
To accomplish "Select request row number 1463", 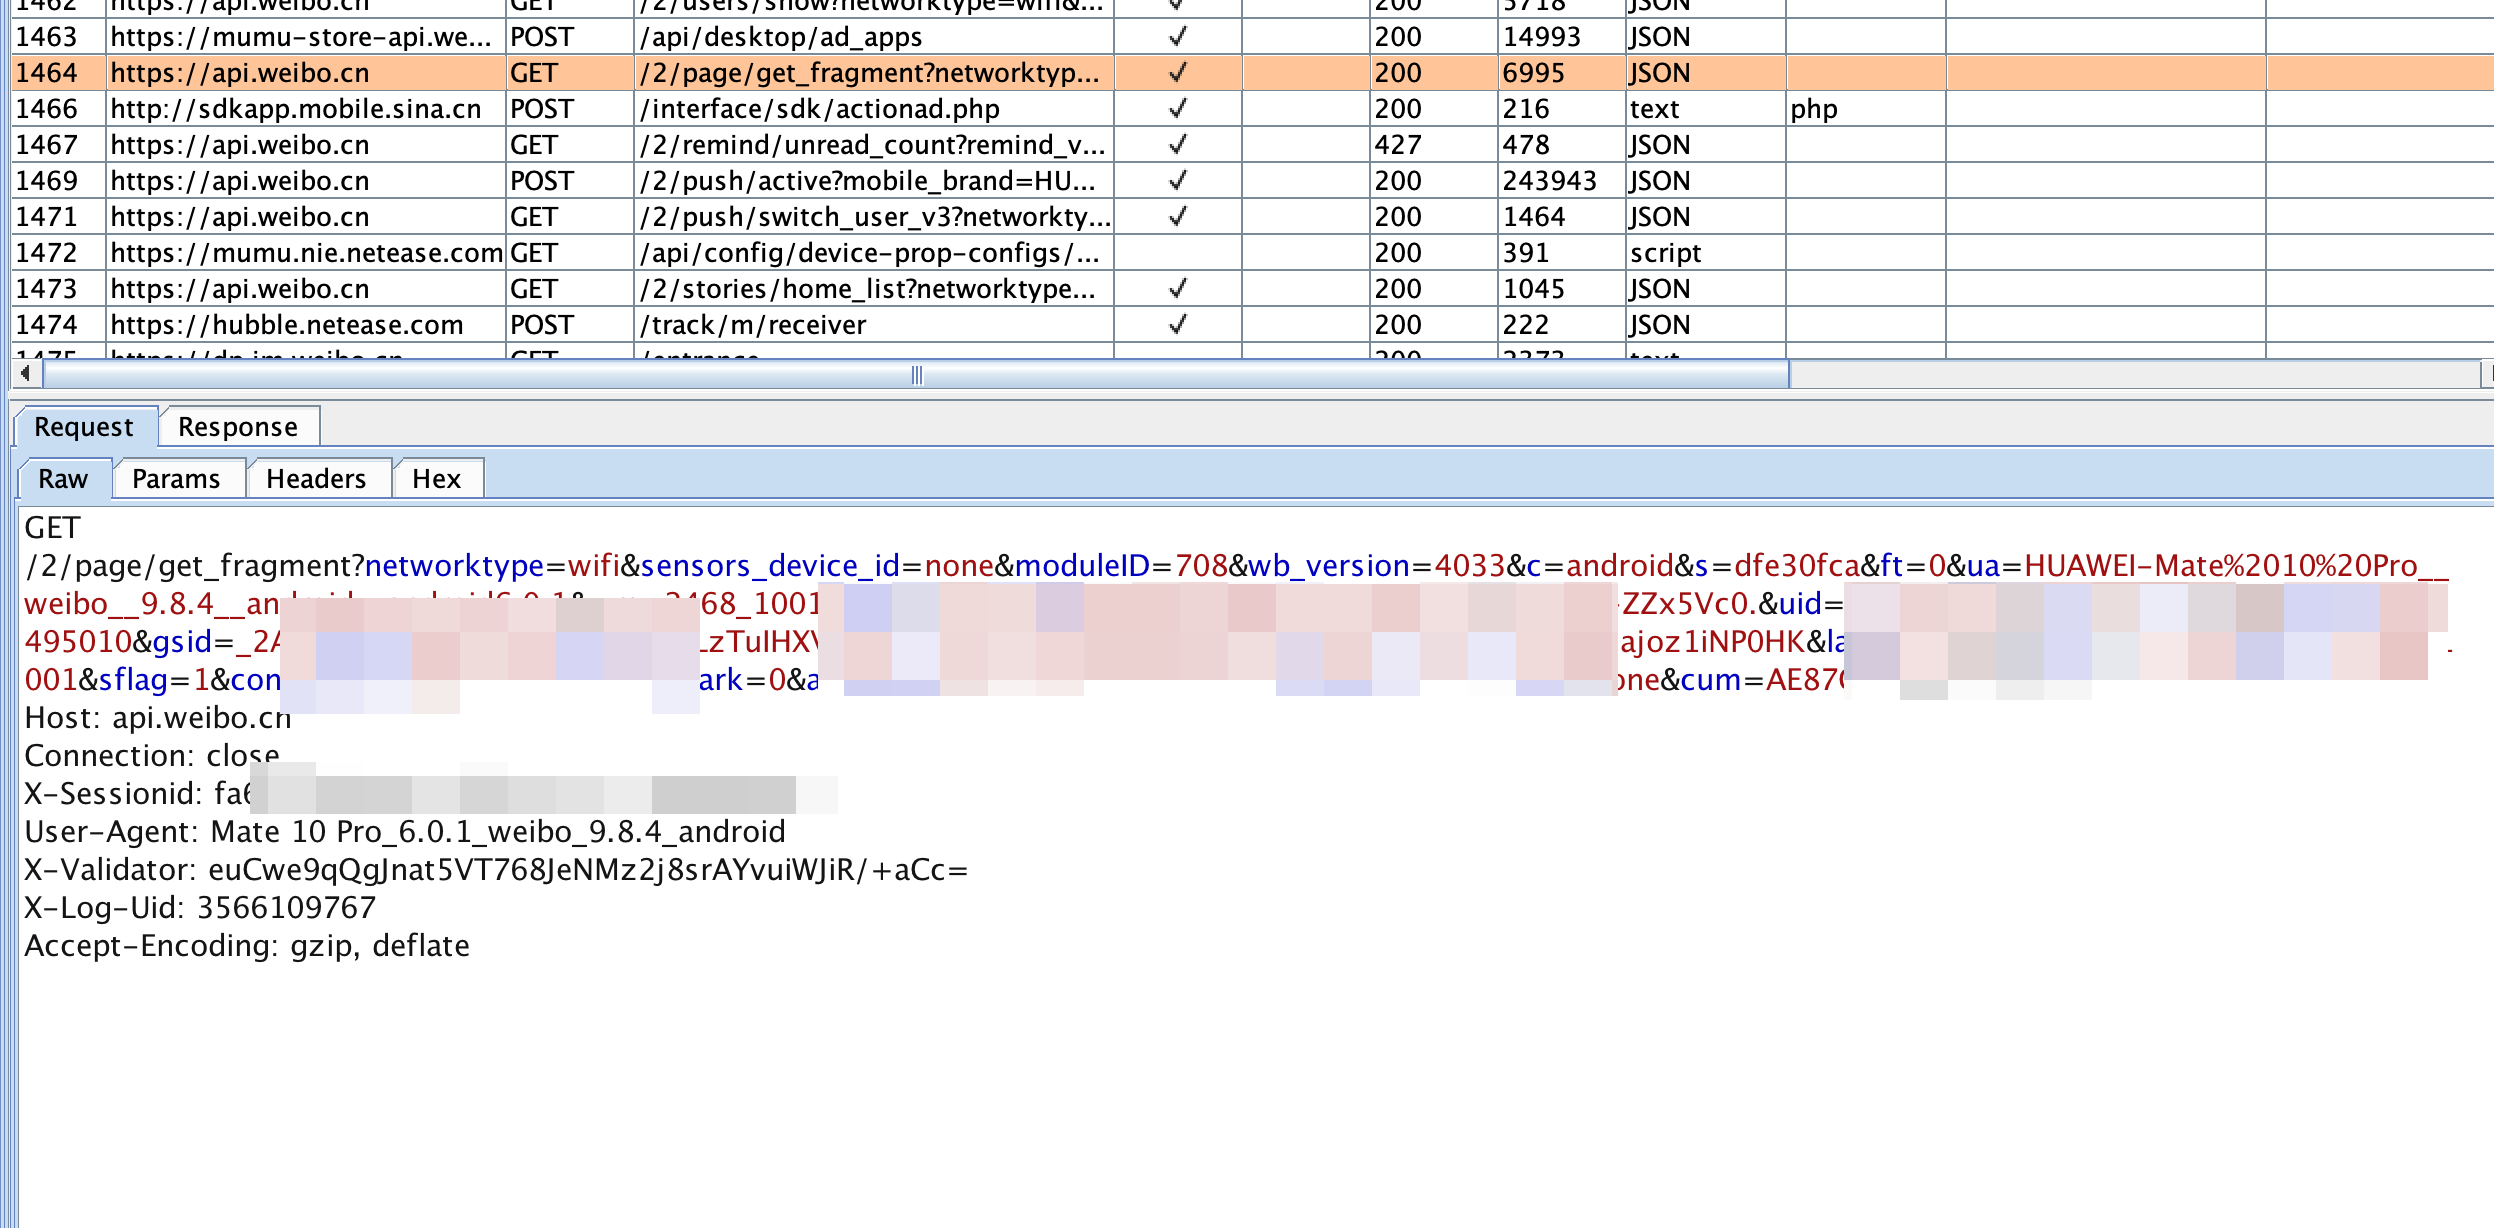I will coord(1252,37).
